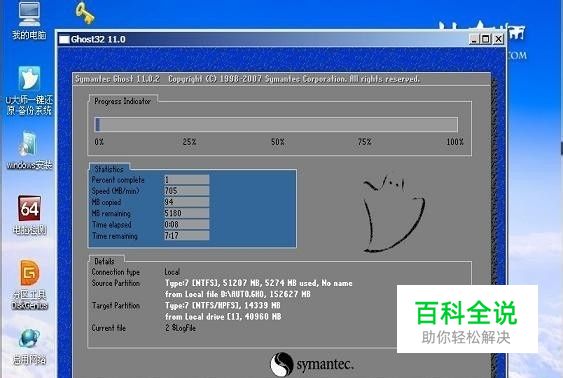Viewport: 563px width, 378px height.
Task: Click the Time remaining label
Action: click(115, 236)
